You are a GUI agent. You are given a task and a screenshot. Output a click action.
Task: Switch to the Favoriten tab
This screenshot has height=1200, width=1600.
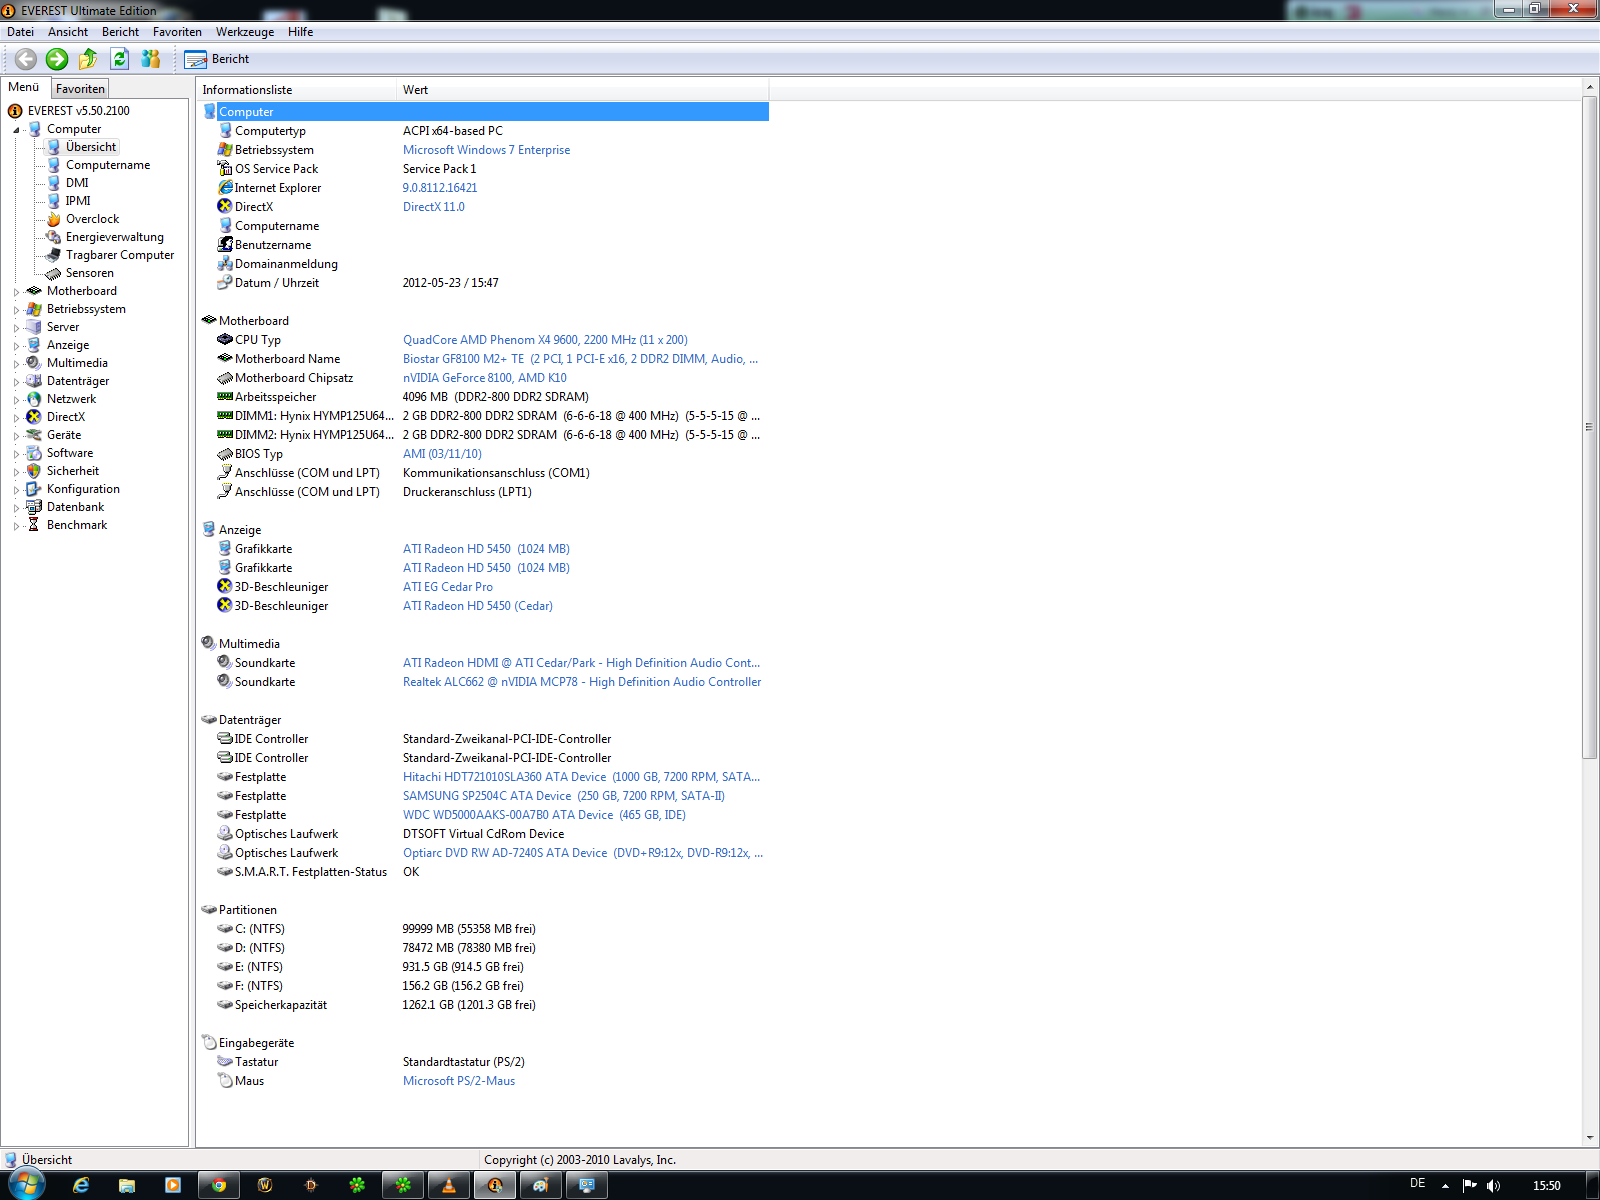[80, 89]
